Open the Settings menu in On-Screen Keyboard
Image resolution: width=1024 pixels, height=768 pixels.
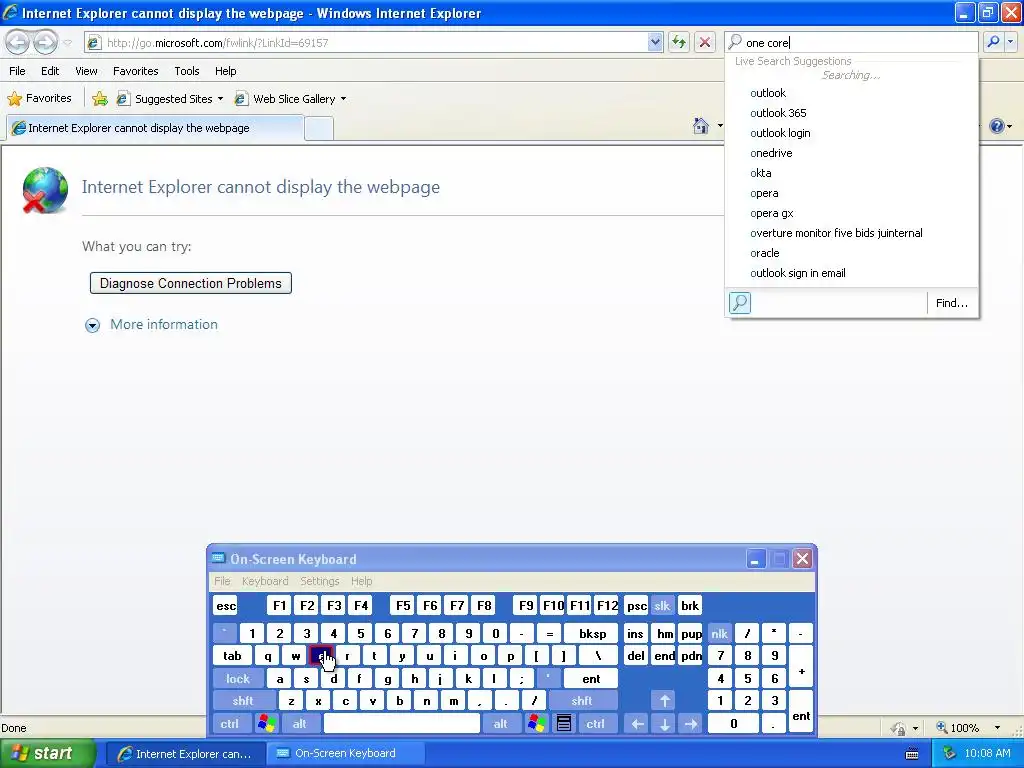(319, 581)
